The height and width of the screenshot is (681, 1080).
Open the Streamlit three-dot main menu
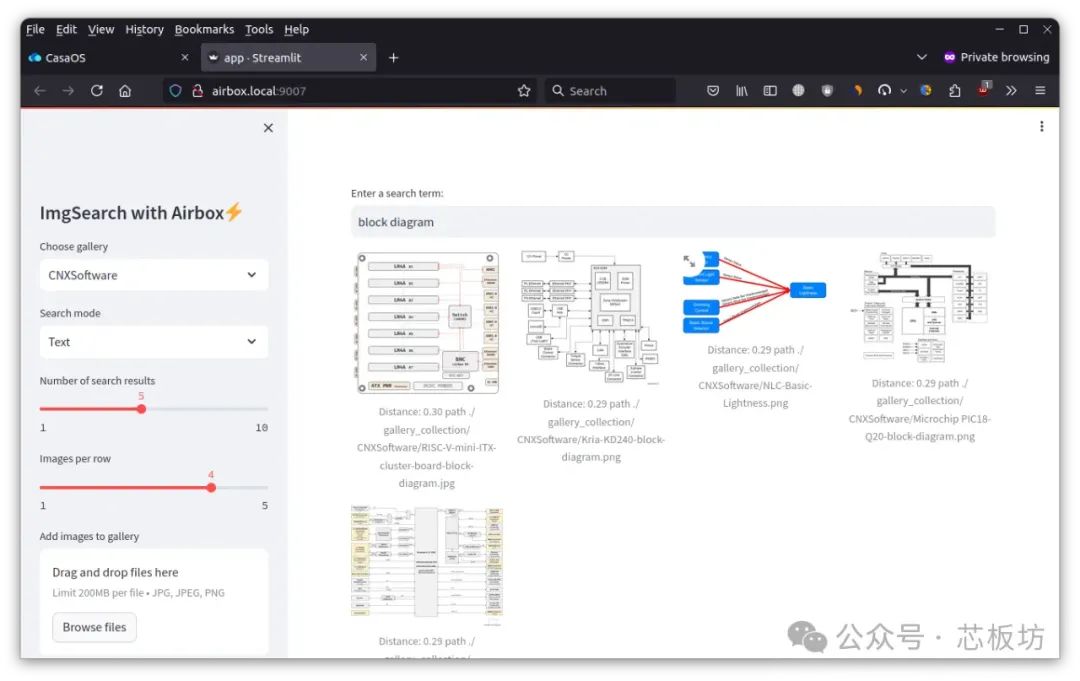[1041, 126]
